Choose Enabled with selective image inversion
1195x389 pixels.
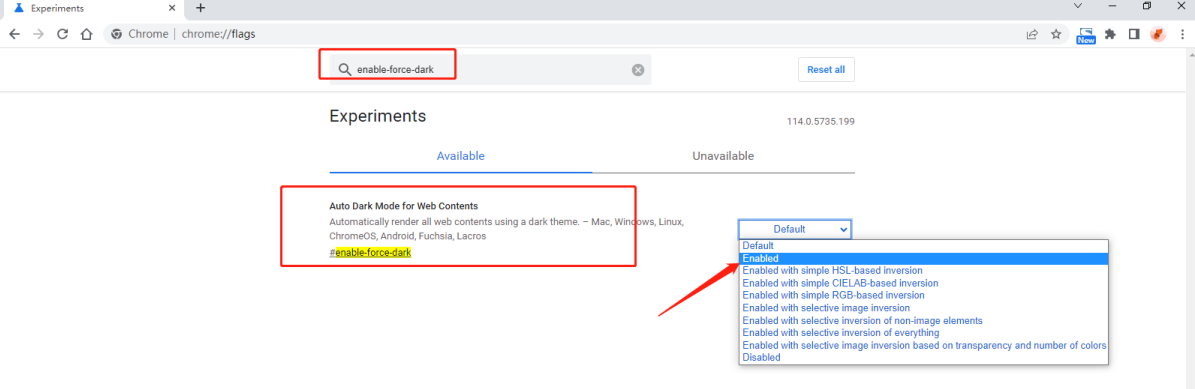pos(924,307)
